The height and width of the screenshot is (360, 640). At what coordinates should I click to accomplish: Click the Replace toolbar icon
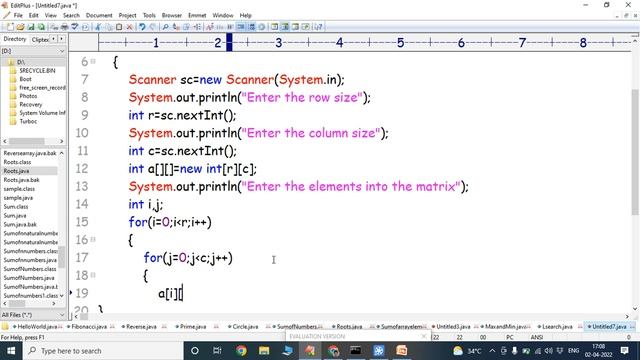[176, 27]
